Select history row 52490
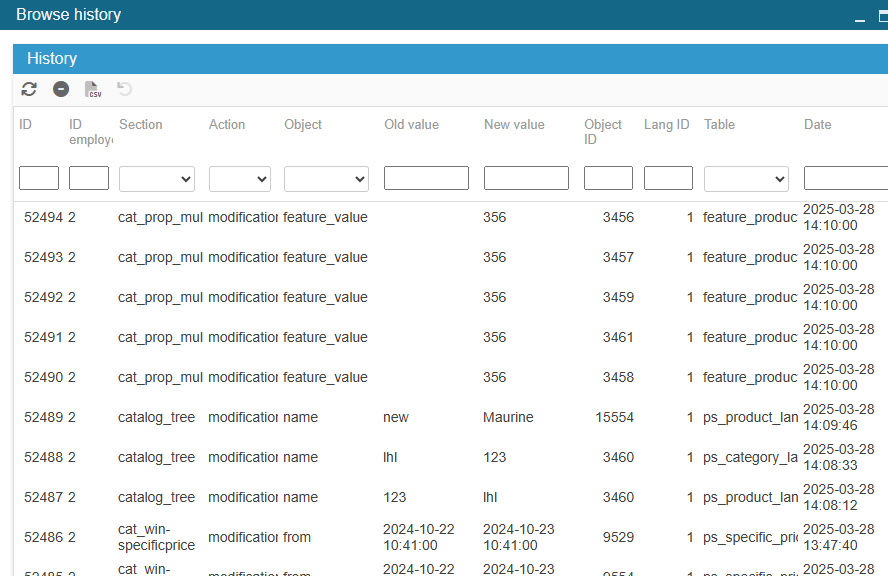 pos(450,377)
